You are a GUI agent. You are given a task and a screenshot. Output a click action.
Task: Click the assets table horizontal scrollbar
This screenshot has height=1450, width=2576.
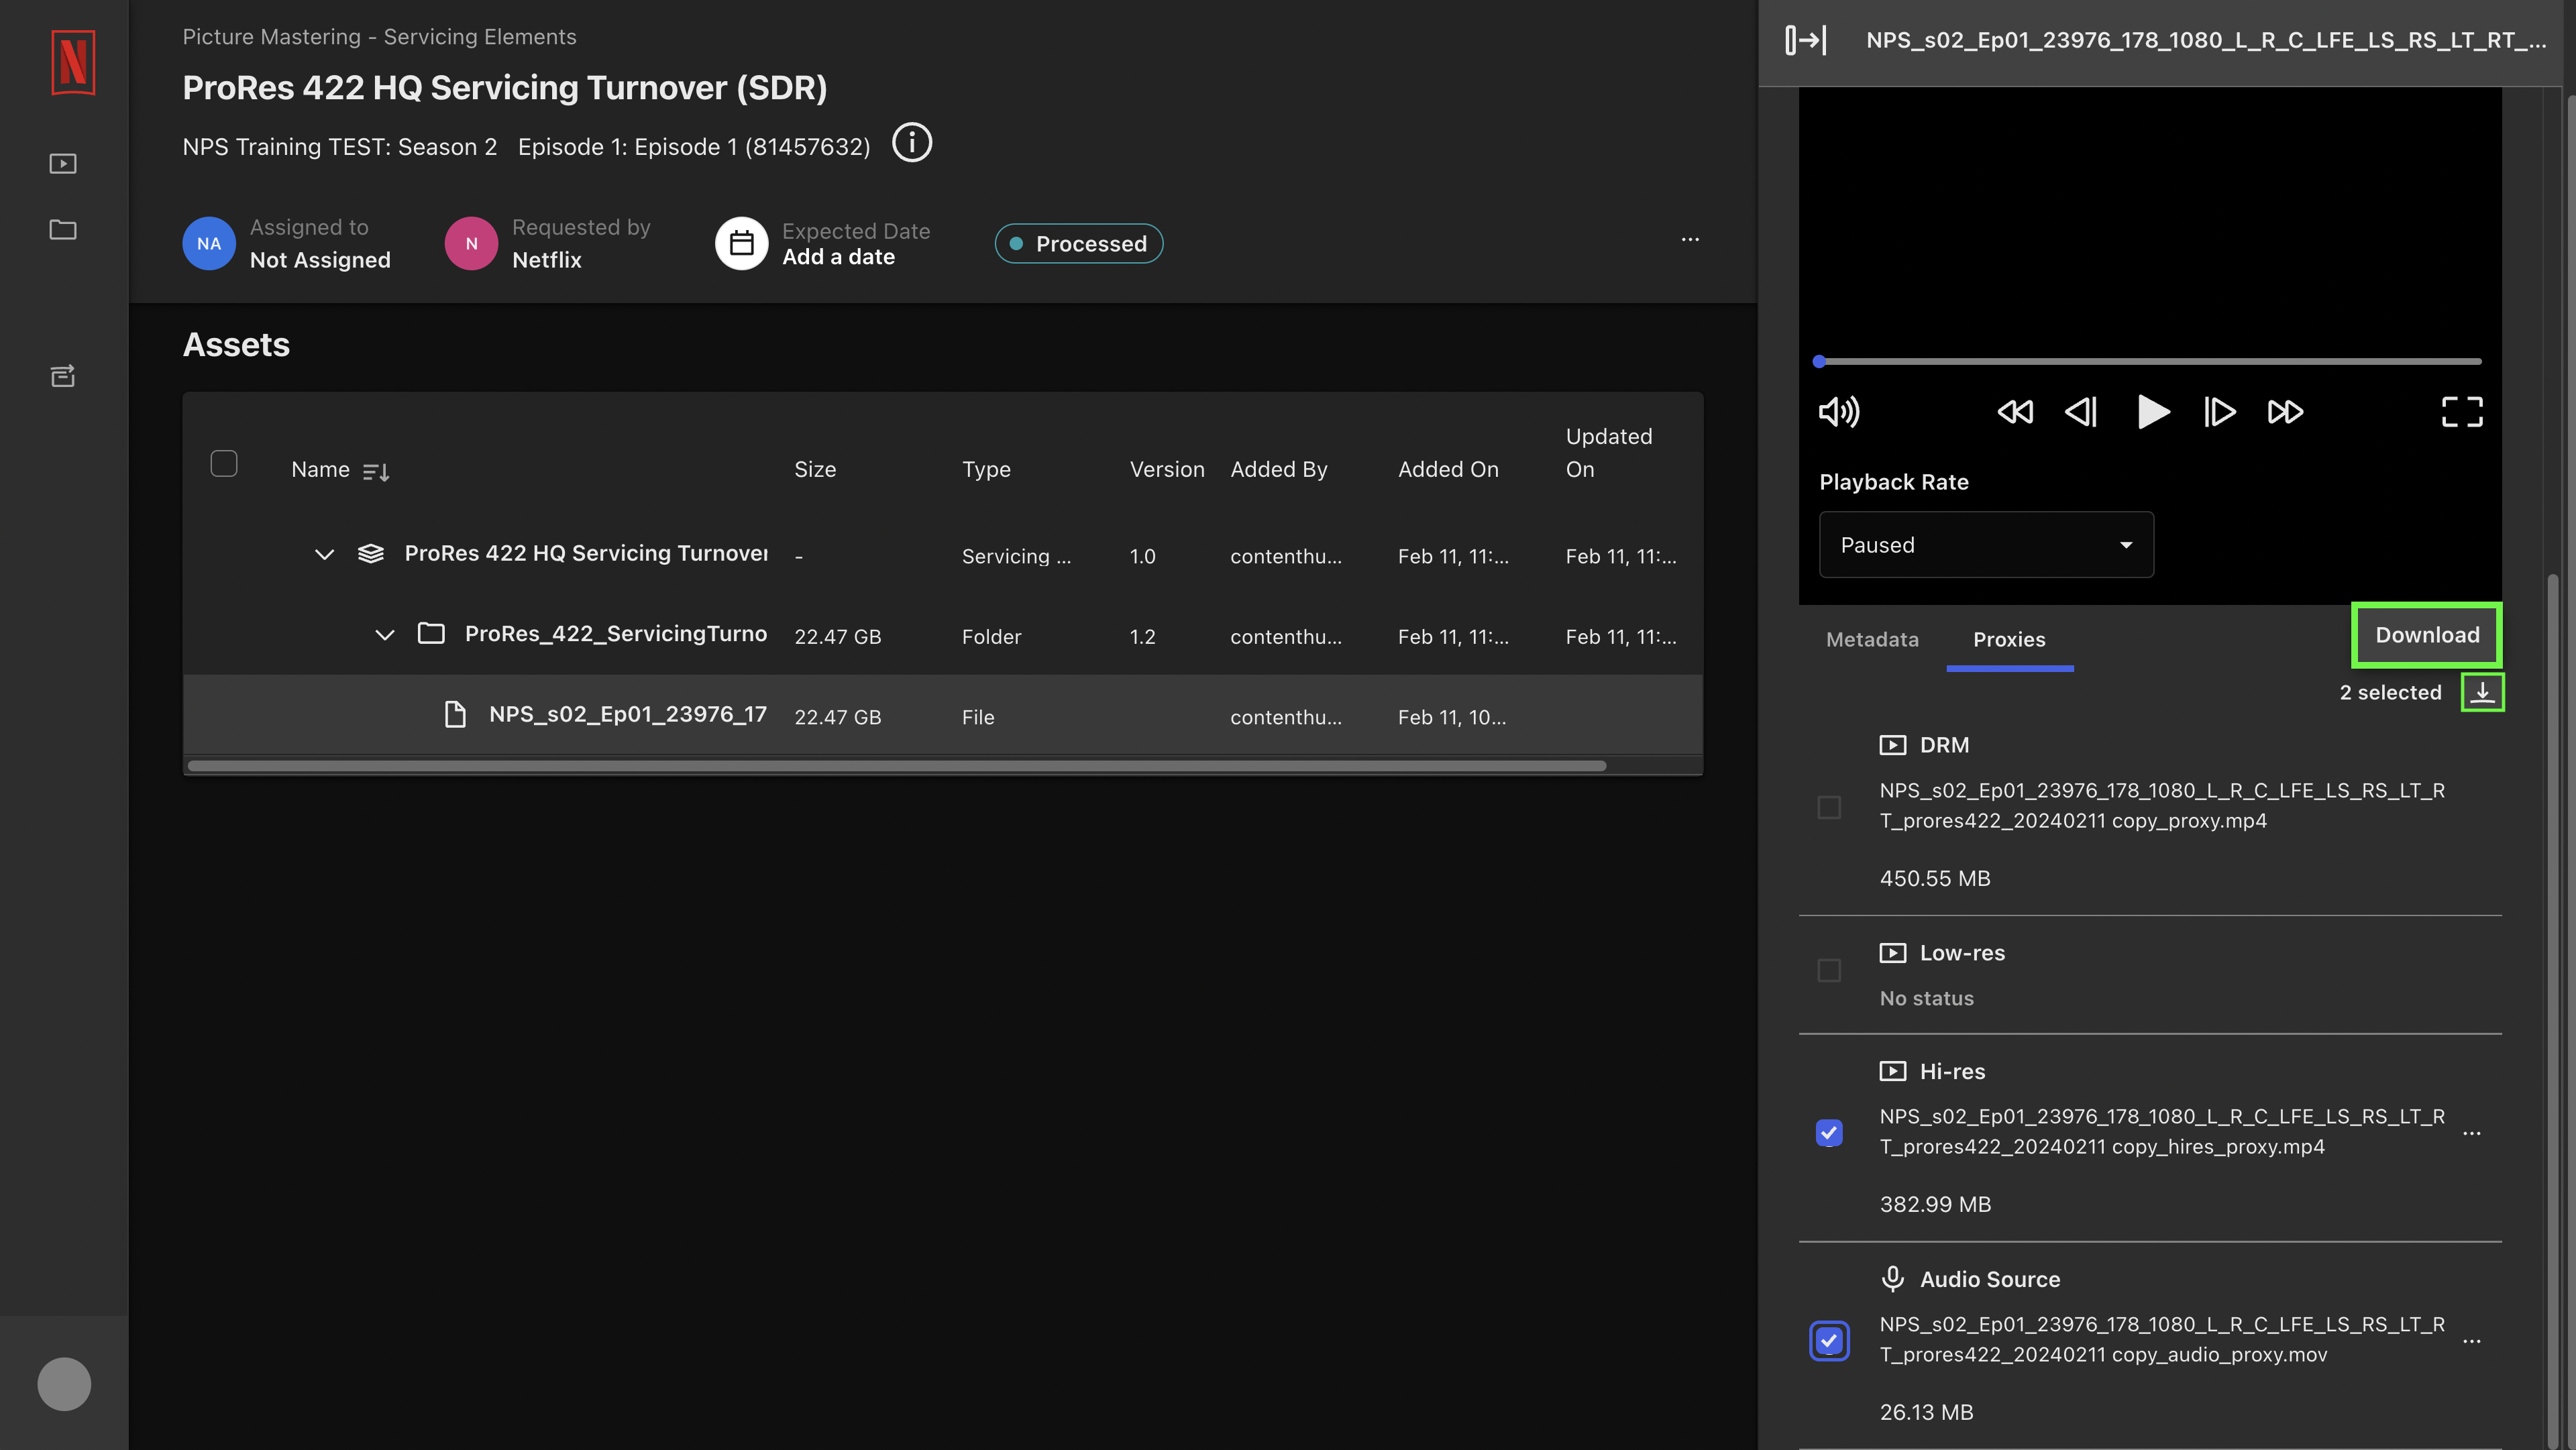coord(897,766)
